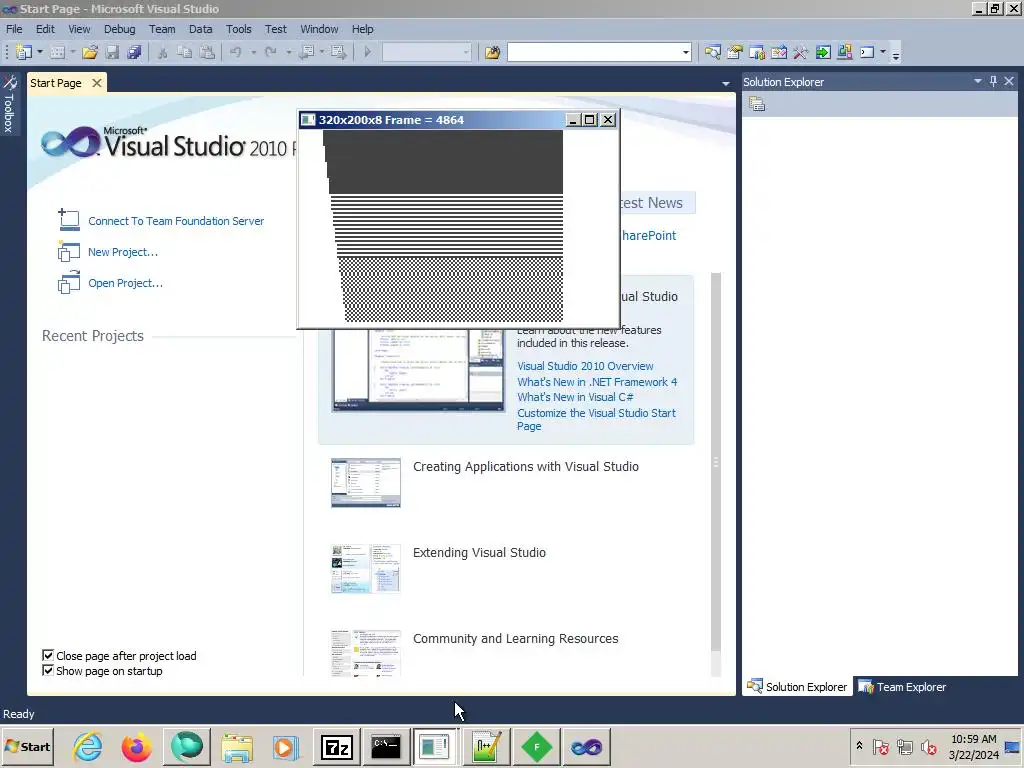Open the Start Page toolbar icon
This screenshot has height=768, width=1024.
click(823, 52)
